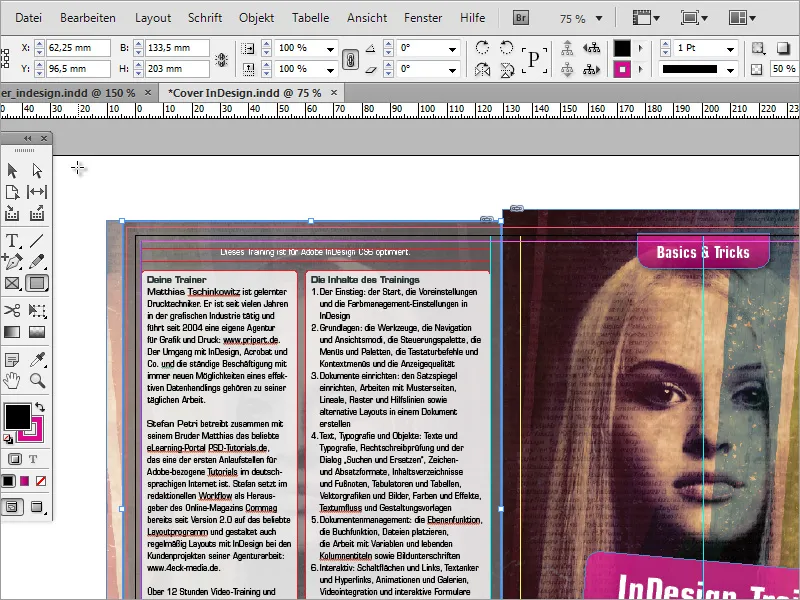Select the Gap tool
Image resolution: width=800 pixels, height=600 pixels.
(x=37, y=192)
